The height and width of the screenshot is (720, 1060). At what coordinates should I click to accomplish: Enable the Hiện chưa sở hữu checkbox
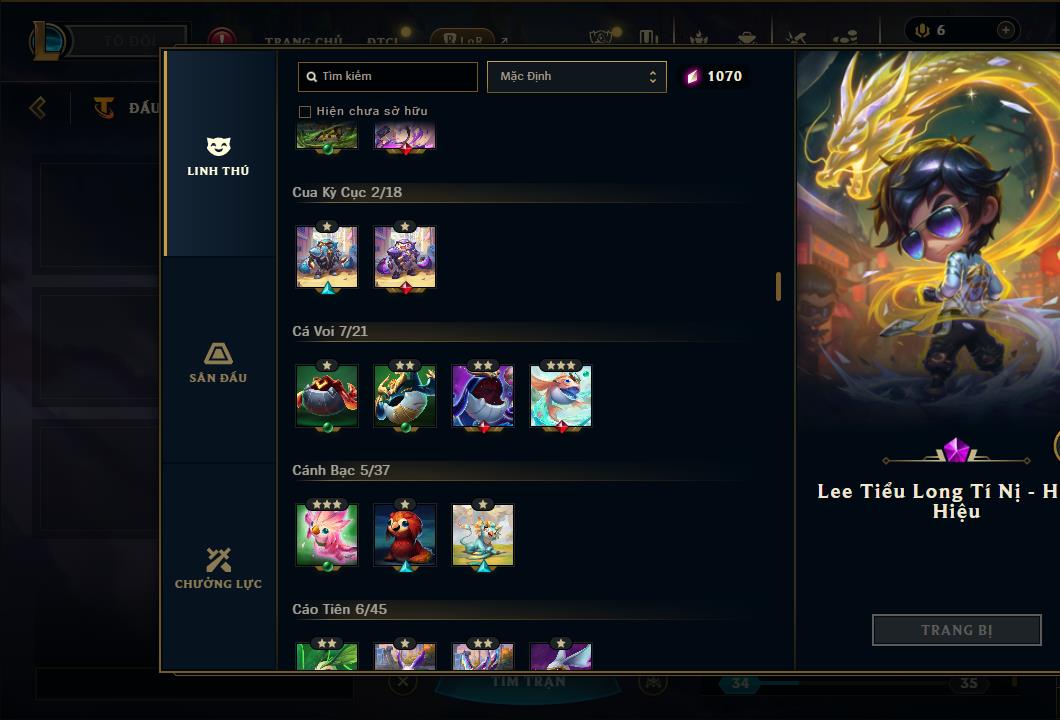(x=305, y=112)
